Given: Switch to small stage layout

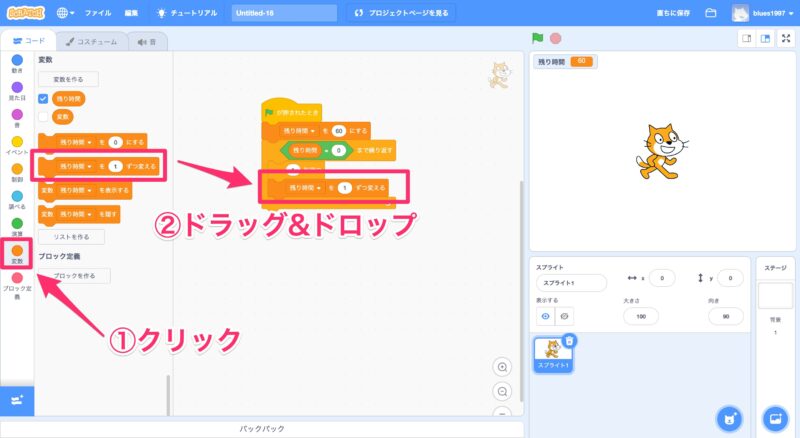Looking at the screenshot, I should coord(745,39).
